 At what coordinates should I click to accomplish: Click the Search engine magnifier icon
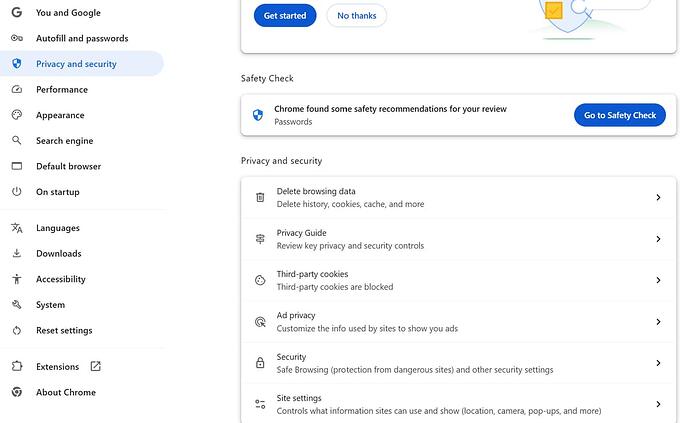pyautogui.click(x=16, y=141)
